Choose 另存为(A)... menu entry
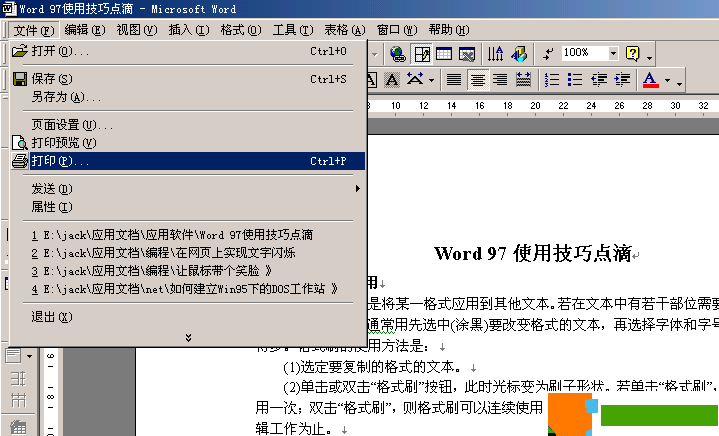Viewport: 719px width, 436px height. tap(188, 97)
